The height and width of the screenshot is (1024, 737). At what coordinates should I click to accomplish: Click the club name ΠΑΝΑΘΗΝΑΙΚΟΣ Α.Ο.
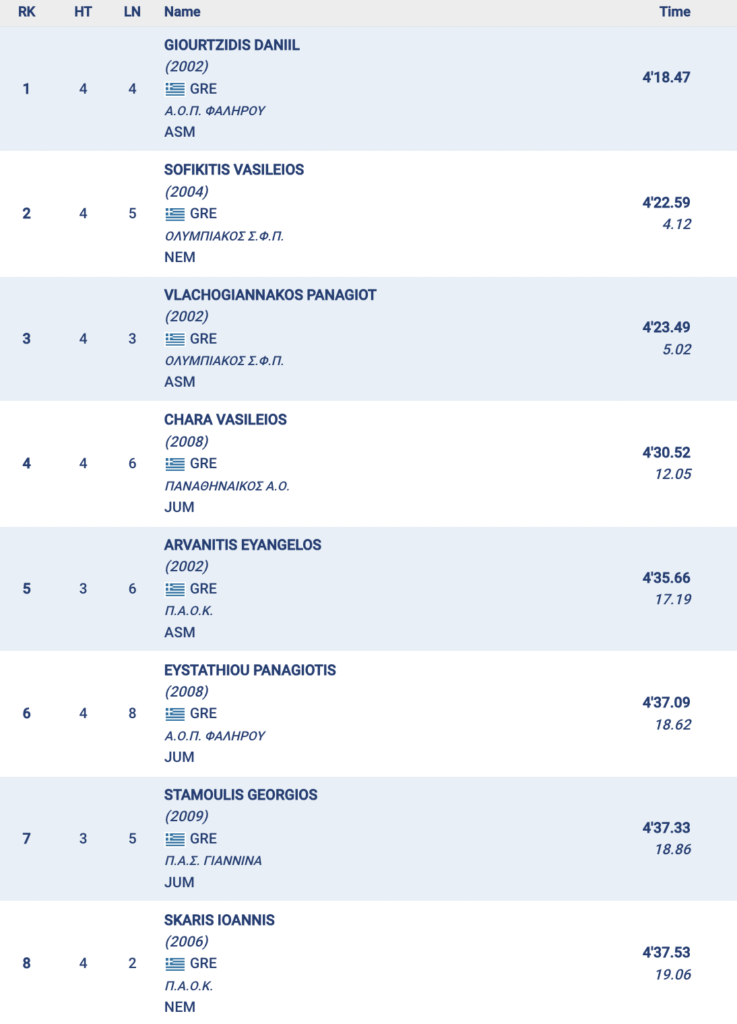click(x=226, y=486)
